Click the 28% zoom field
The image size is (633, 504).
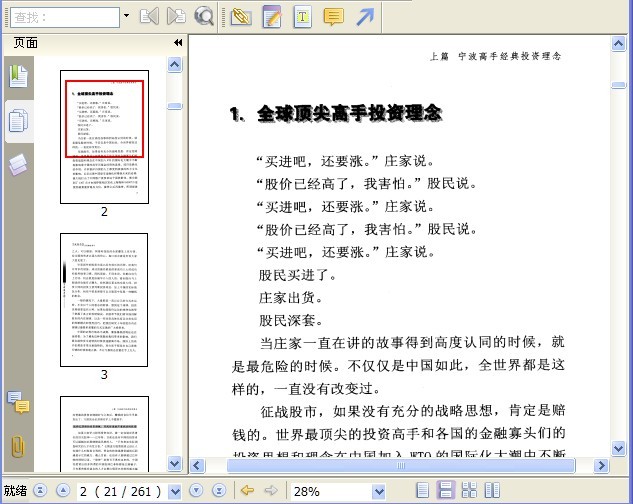[x=331, y=491]
